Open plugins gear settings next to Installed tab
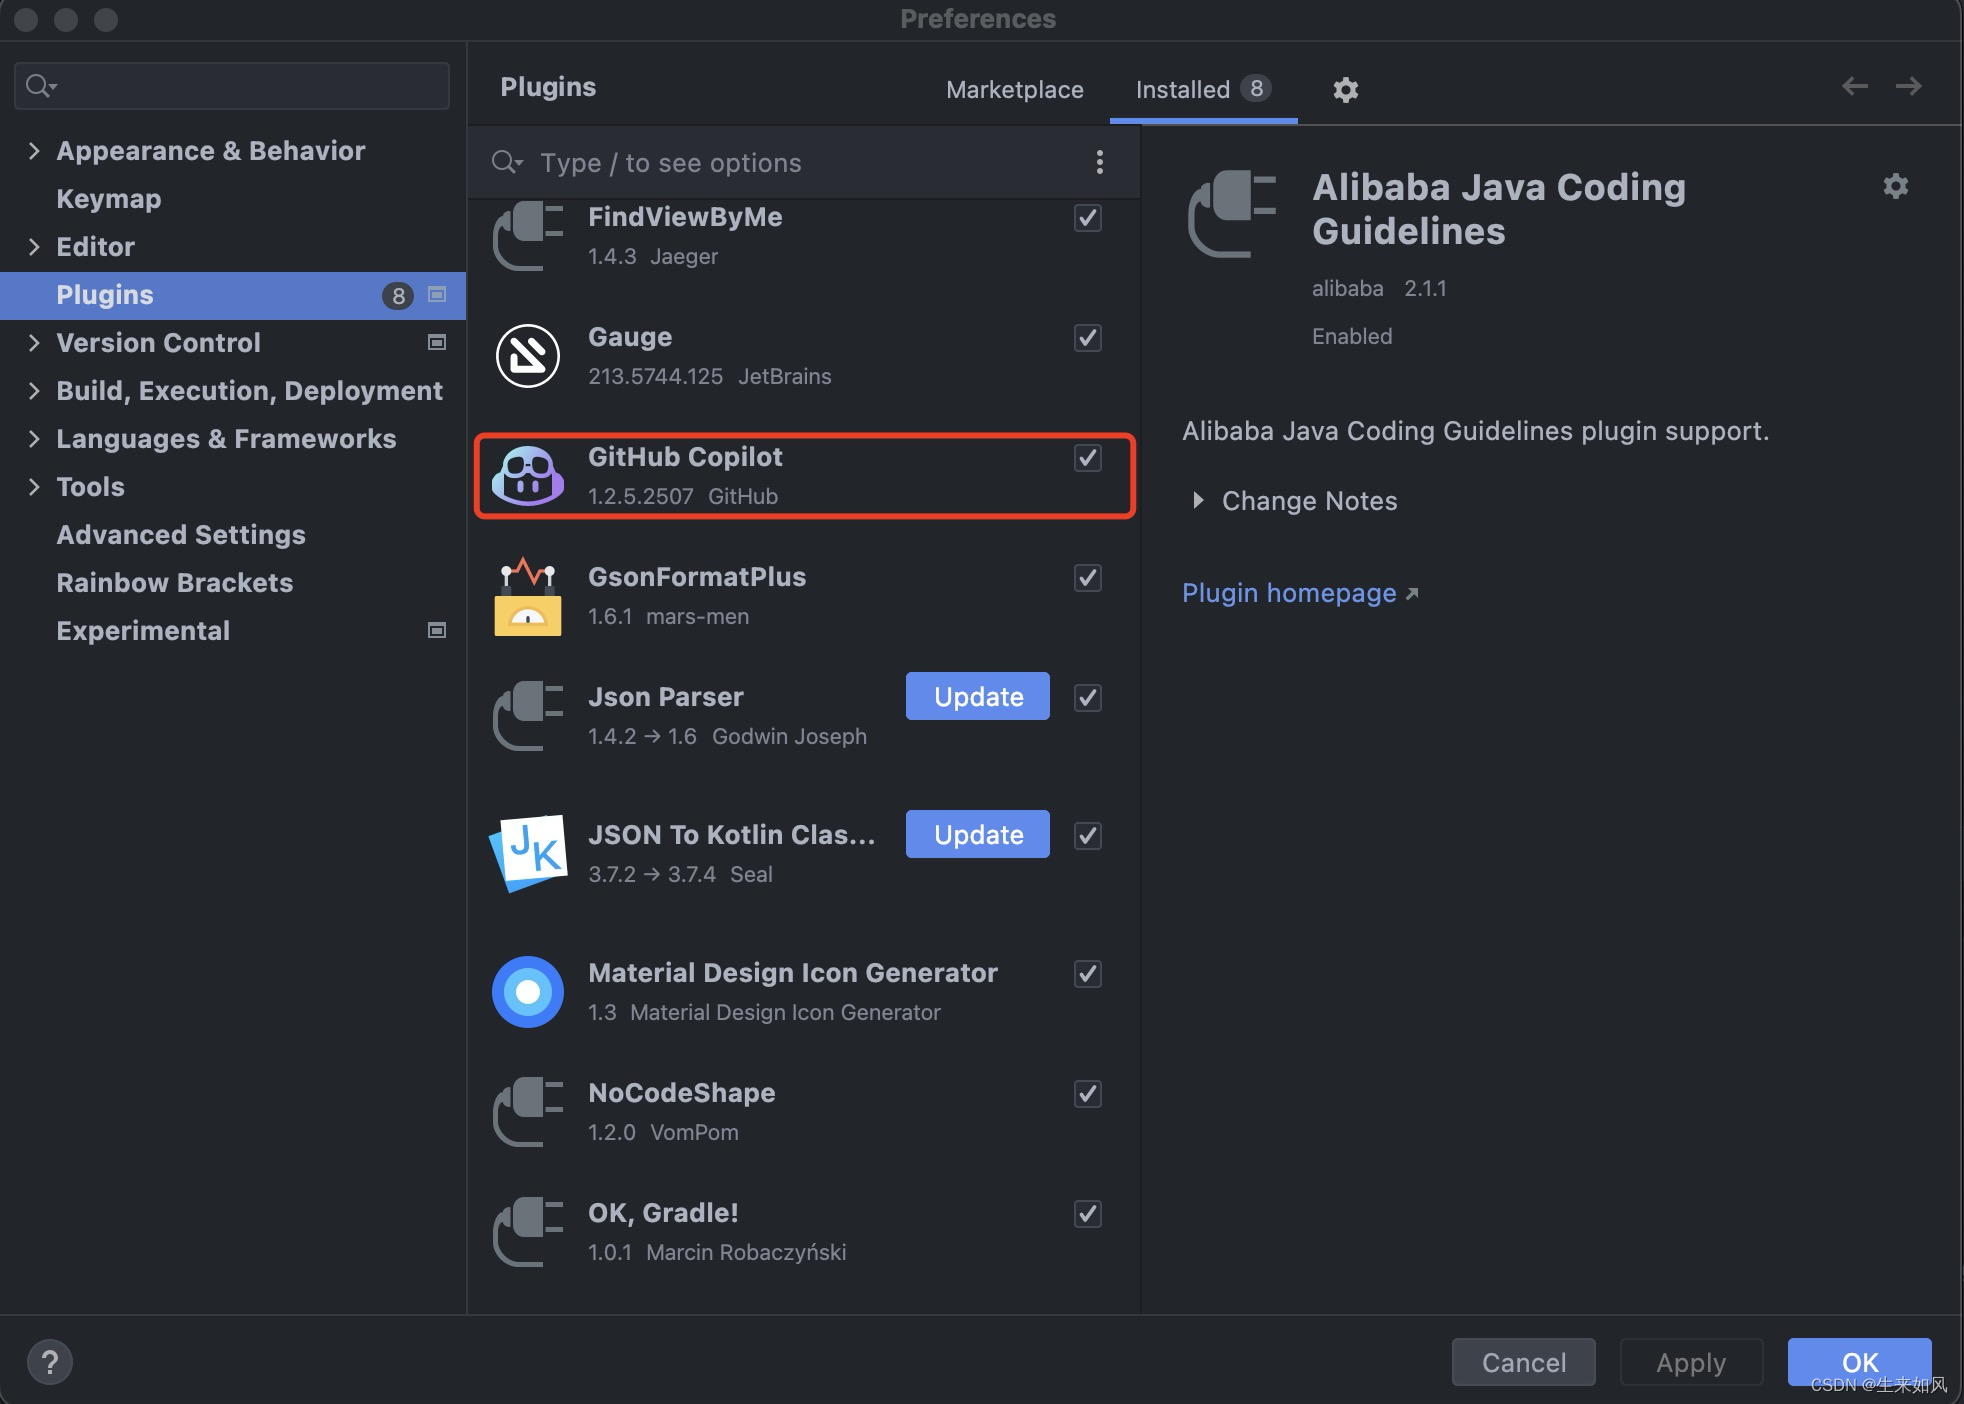 pyautogui.click(x=1346, y=90)
